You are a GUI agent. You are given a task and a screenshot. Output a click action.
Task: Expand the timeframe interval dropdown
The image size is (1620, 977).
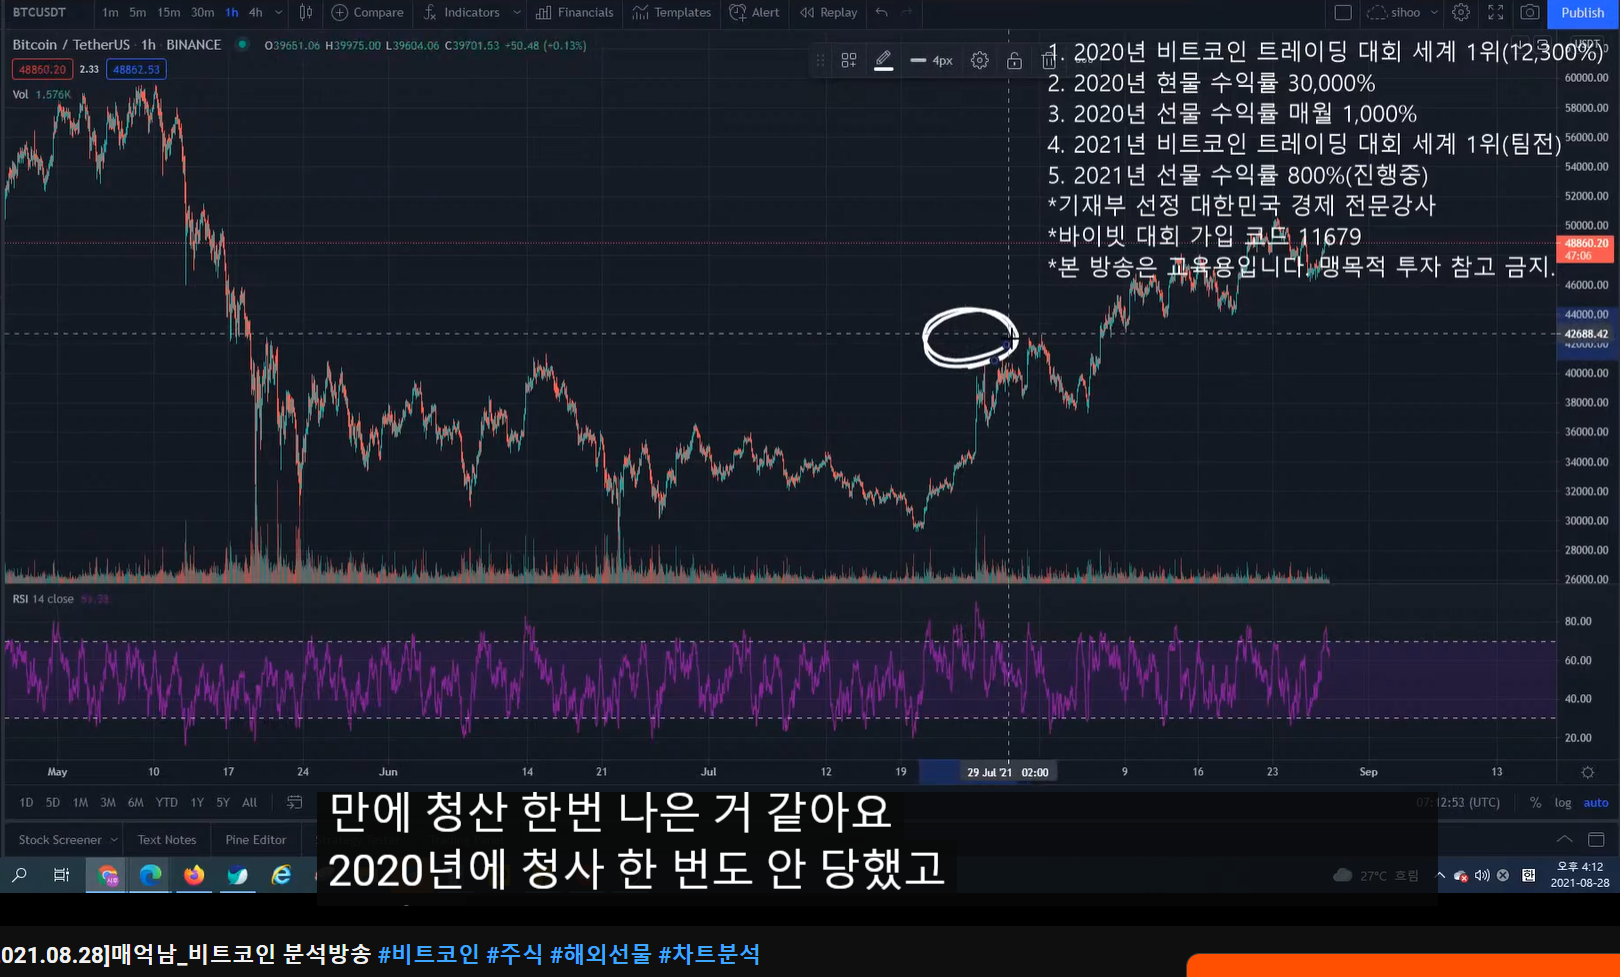(279, 13)
